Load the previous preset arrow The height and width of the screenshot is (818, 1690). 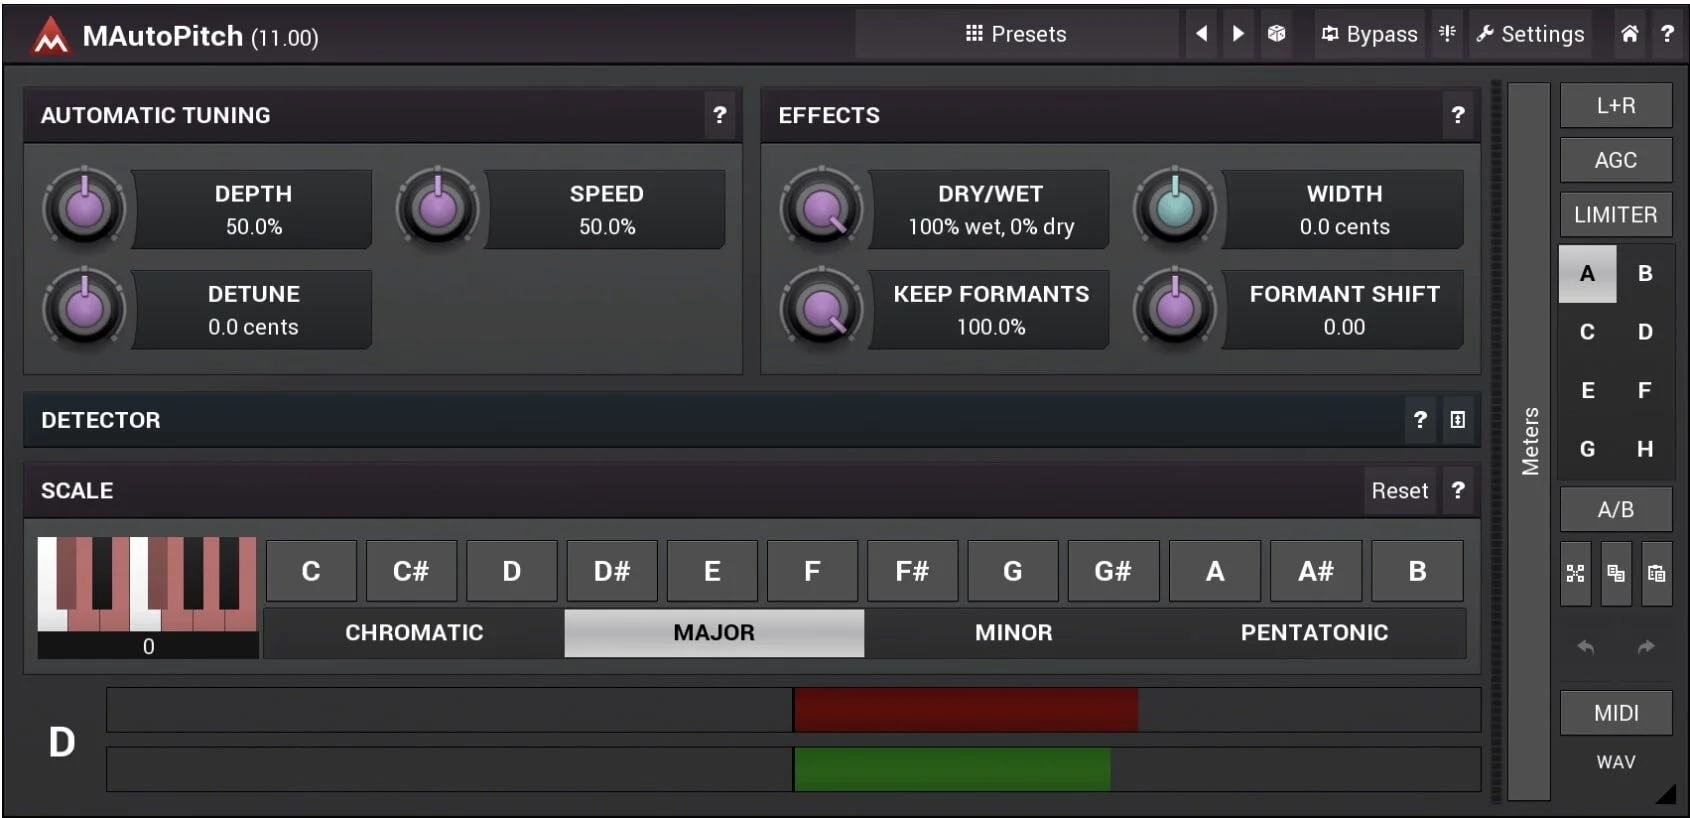(x=1201, y=34)
